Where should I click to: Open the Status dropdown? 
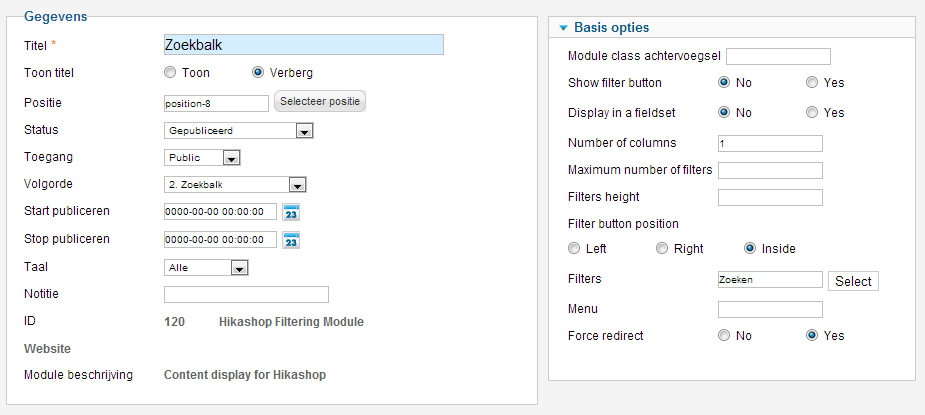pyautogui.click(x=305, y=131)
